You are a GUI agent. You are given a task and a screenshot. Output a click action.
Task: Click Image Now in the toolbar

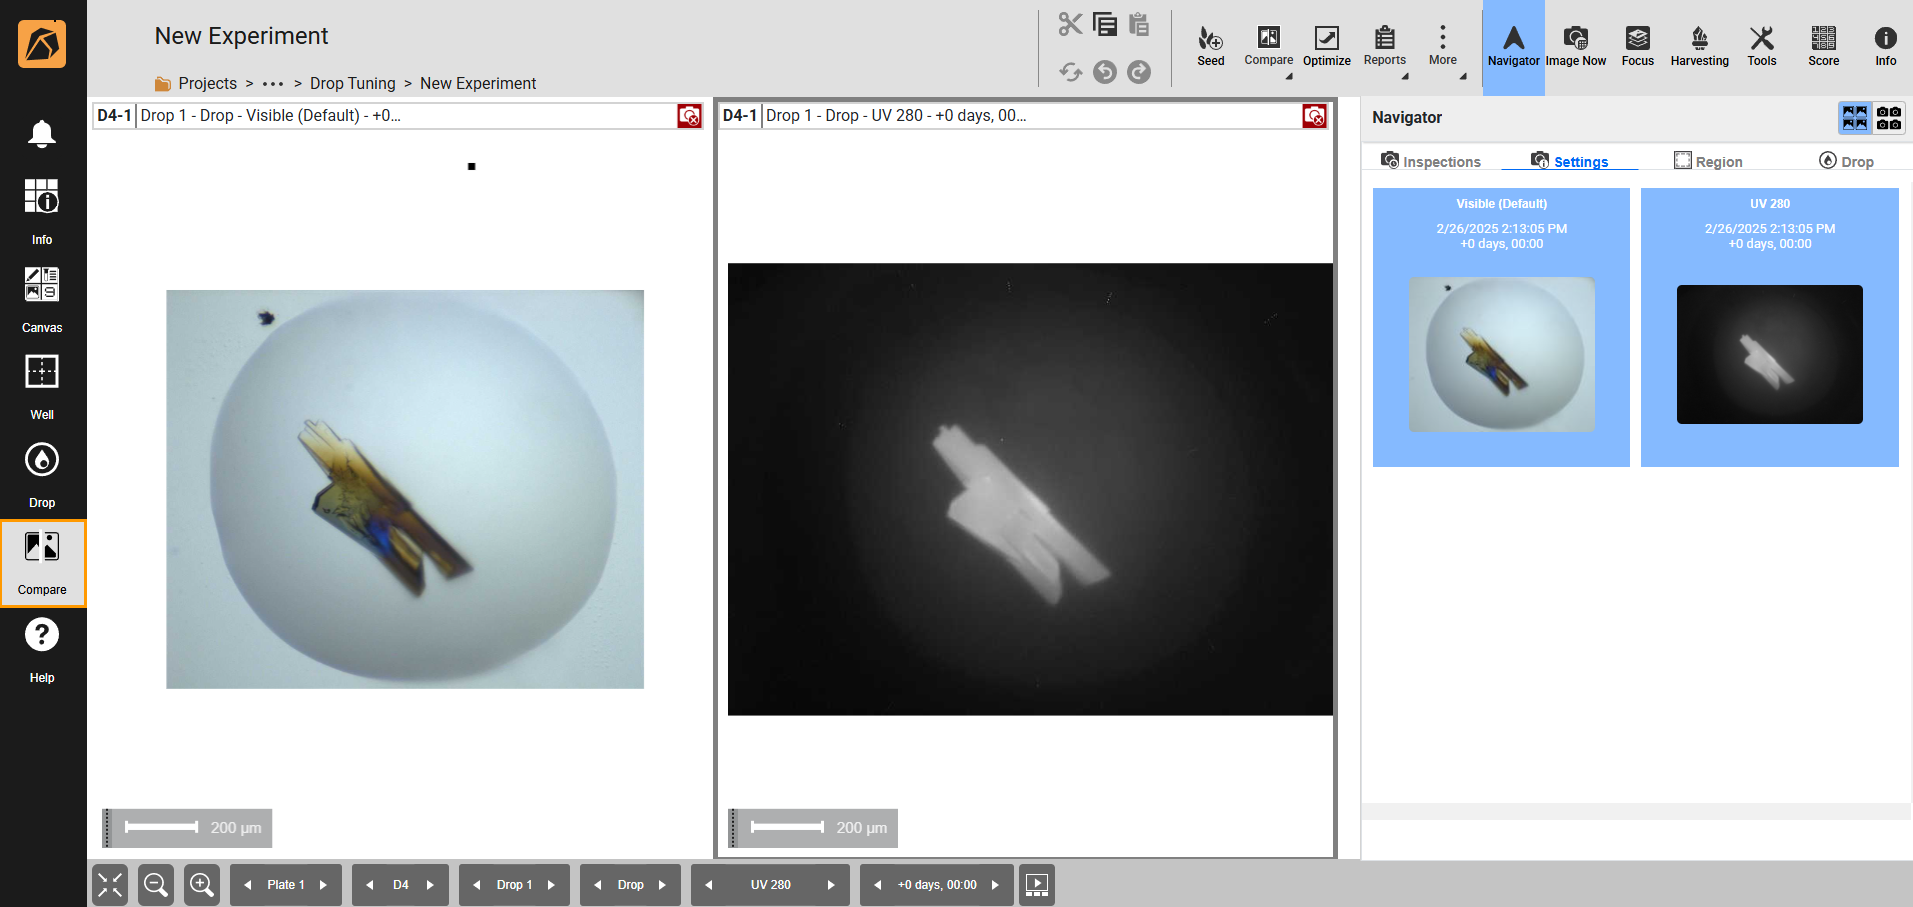click(x=1576, y=47)
